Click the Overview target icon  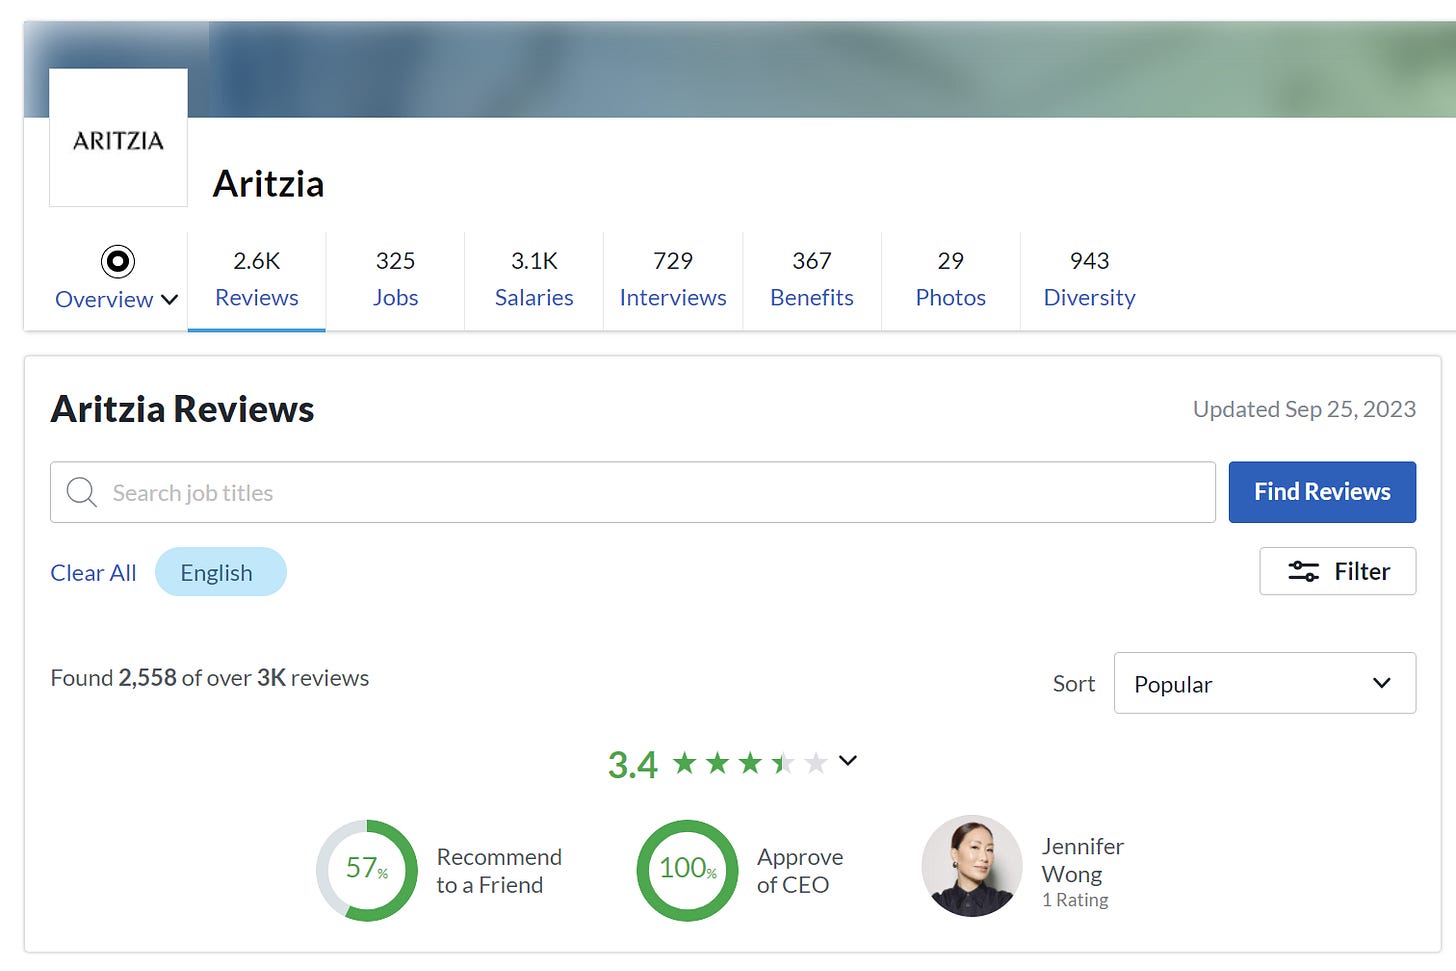coord(117,262)
